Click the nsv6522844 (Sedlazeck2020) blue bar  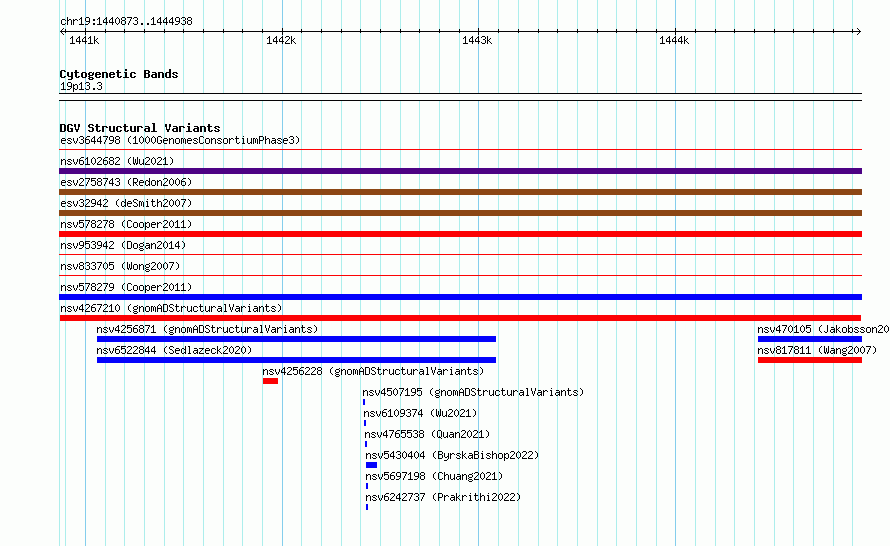(x=296, y=360)
